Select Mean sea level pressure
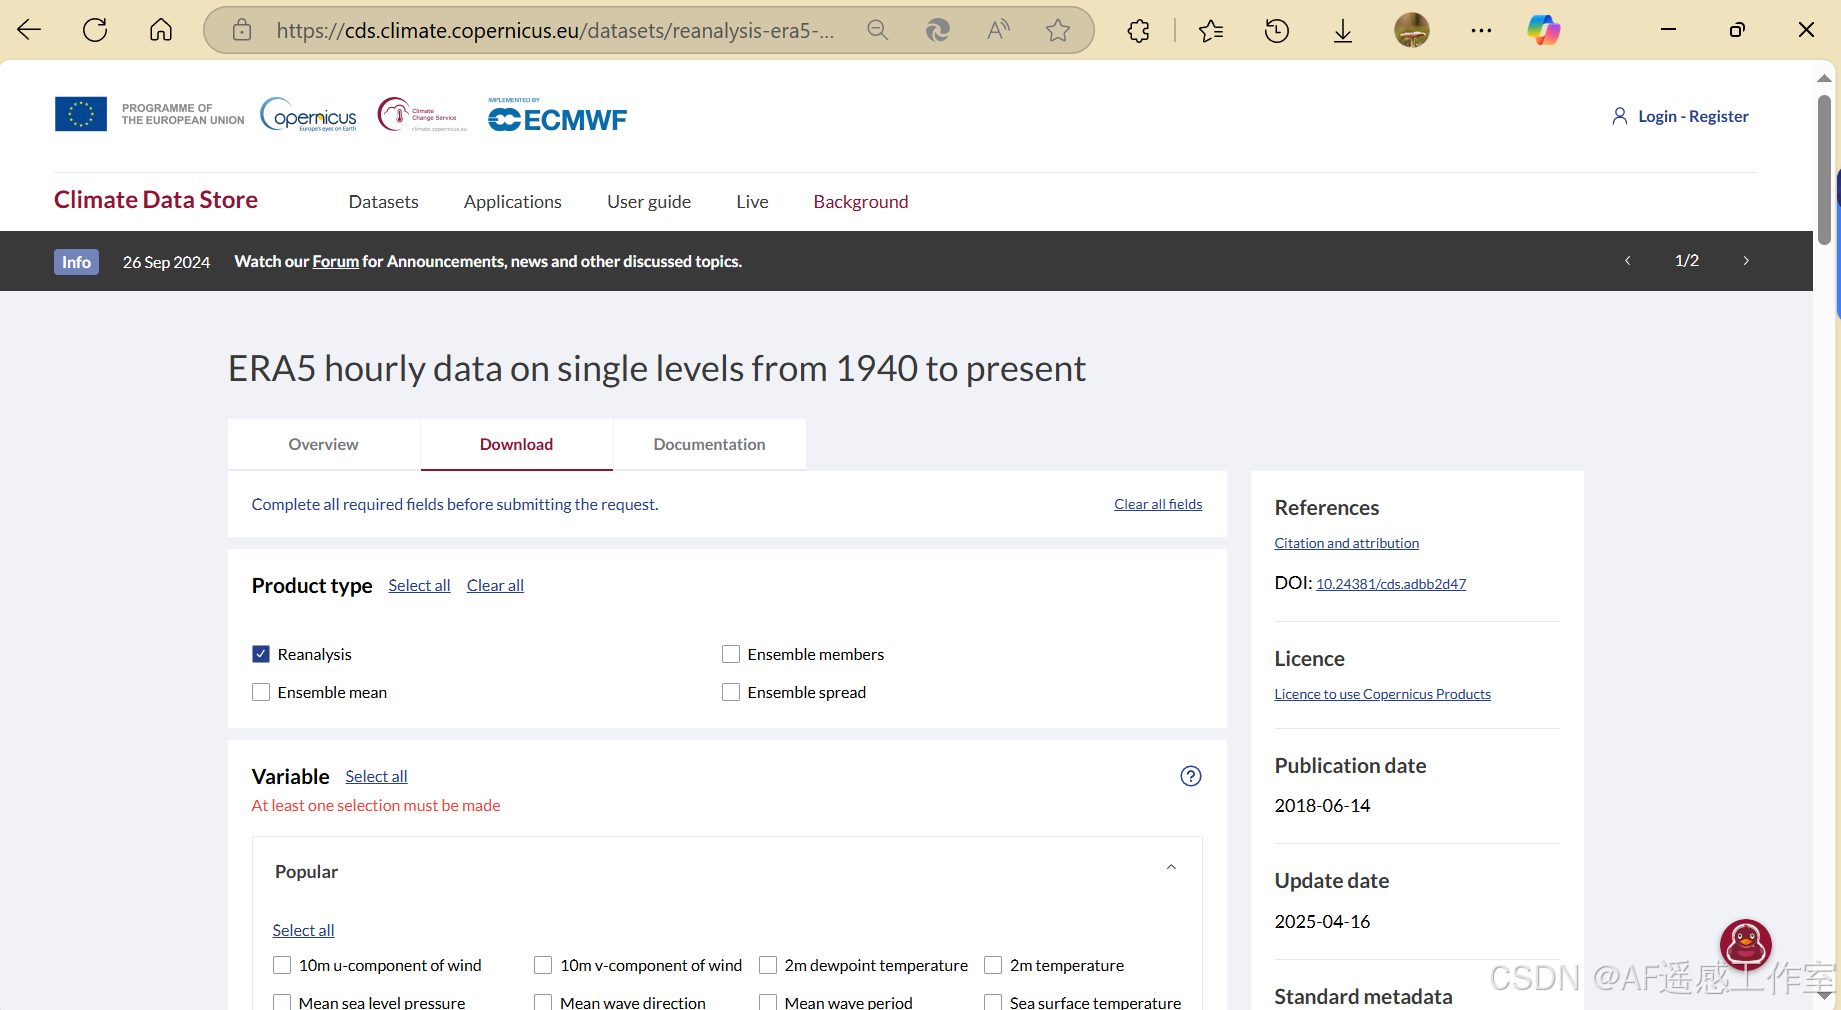The width and height of the screenshot is (1841, 1010). (x=282, y=1002)
